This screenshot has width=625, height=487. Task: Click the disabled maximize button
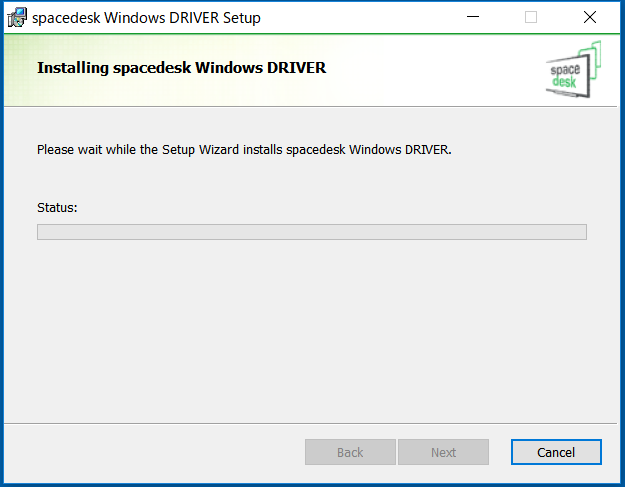531,17
